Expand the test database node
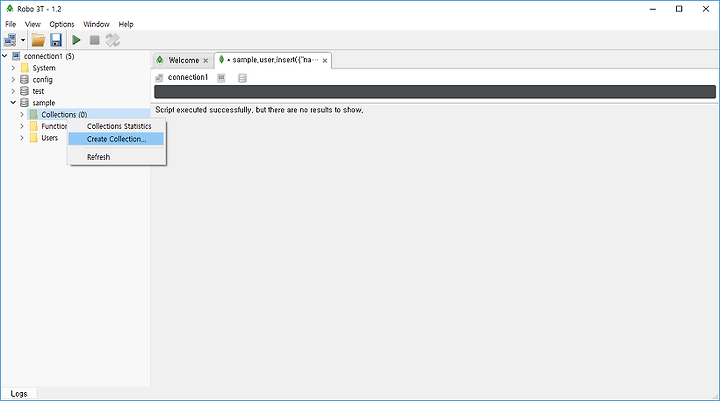 click(13, 91)
